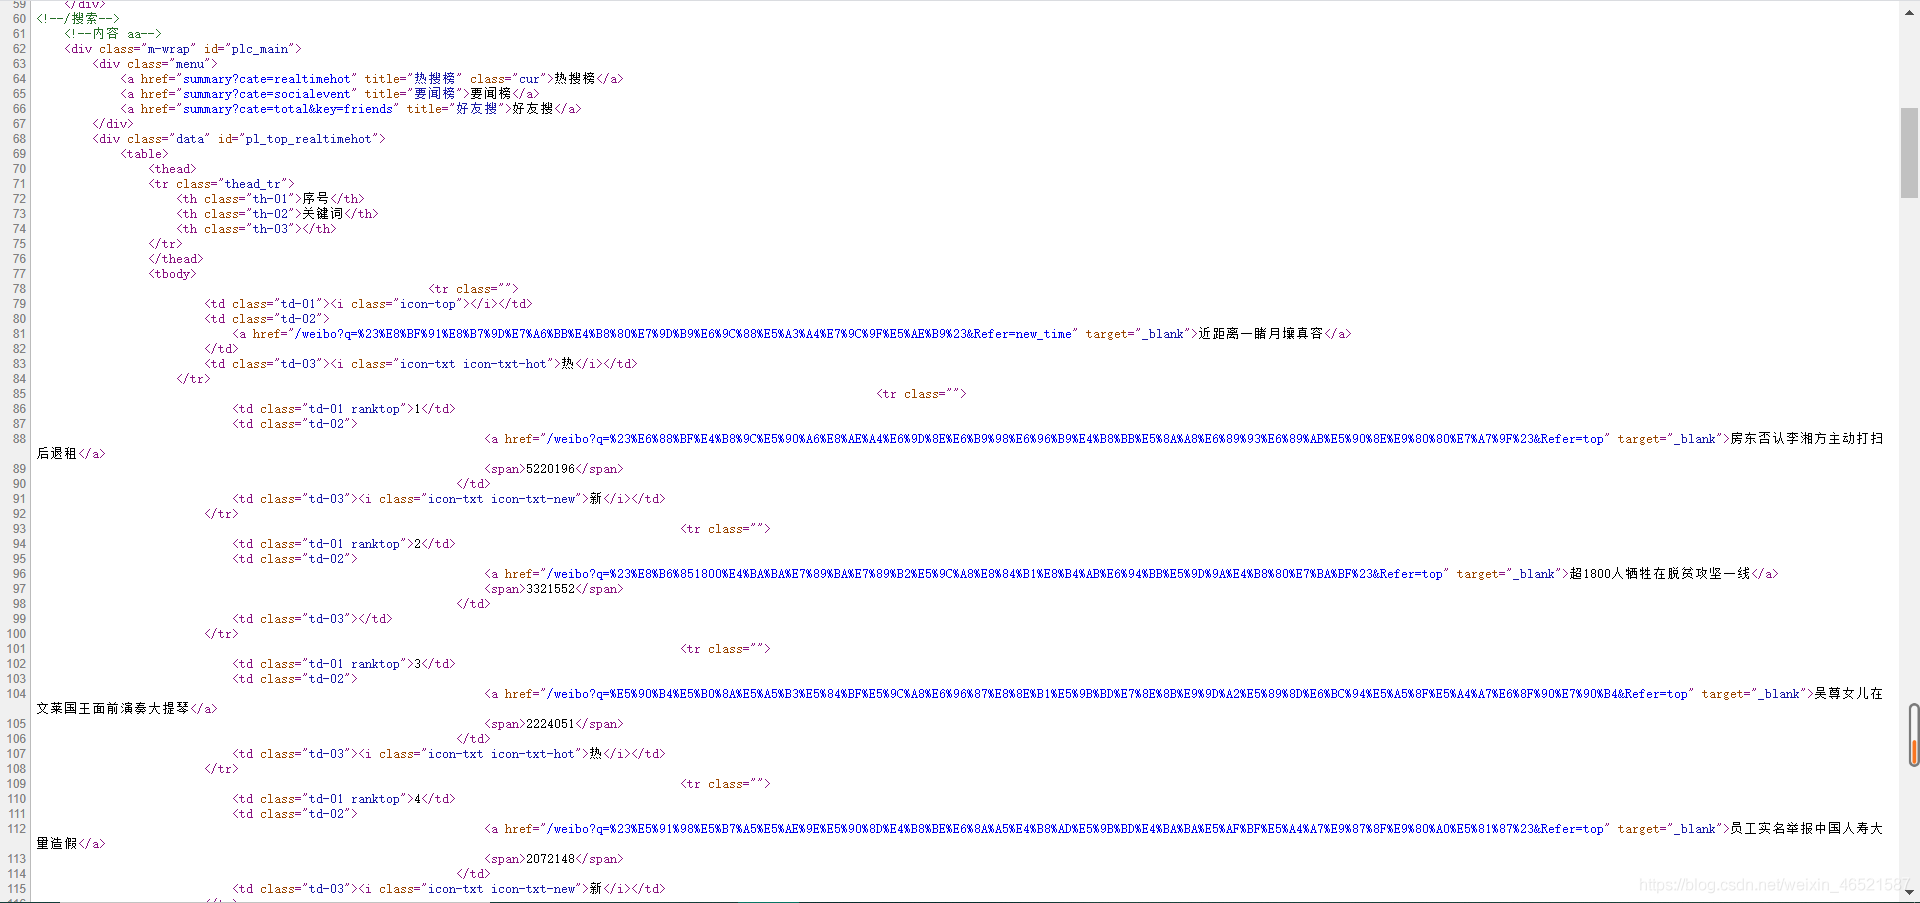Click the comment 内容 aa on line 61
The height and width of the screenshot is (903, 1920).
(x=113, y=34)
